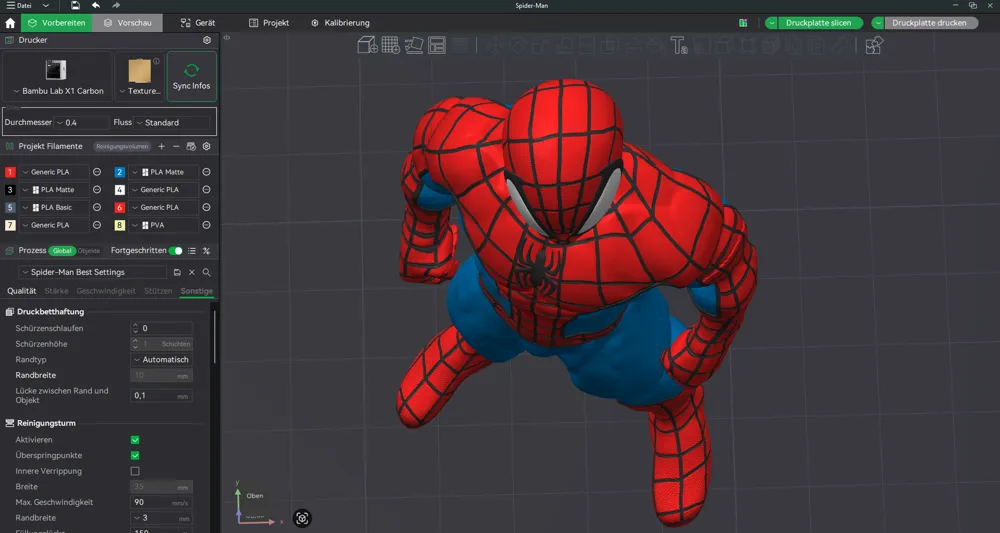Expand the arrow beside Druckplatte drucken
The image size is (1000, 533).
[878, 23]
